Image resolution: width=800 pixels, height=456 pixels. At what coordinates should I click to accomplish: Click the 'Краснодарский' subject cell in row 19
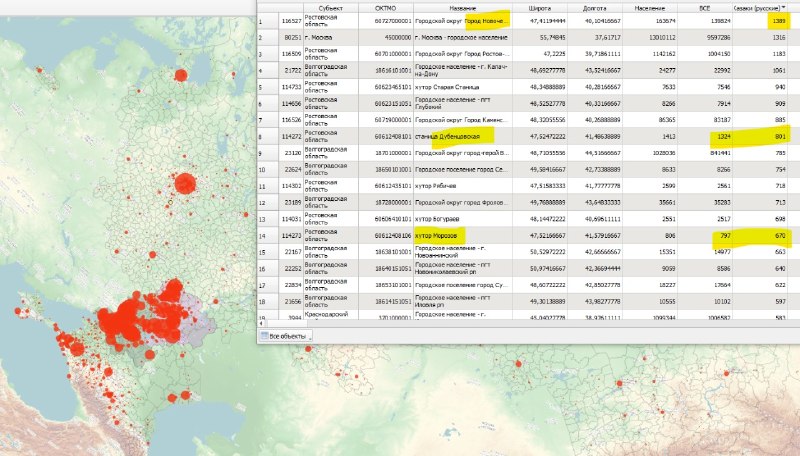click(331, 315)
